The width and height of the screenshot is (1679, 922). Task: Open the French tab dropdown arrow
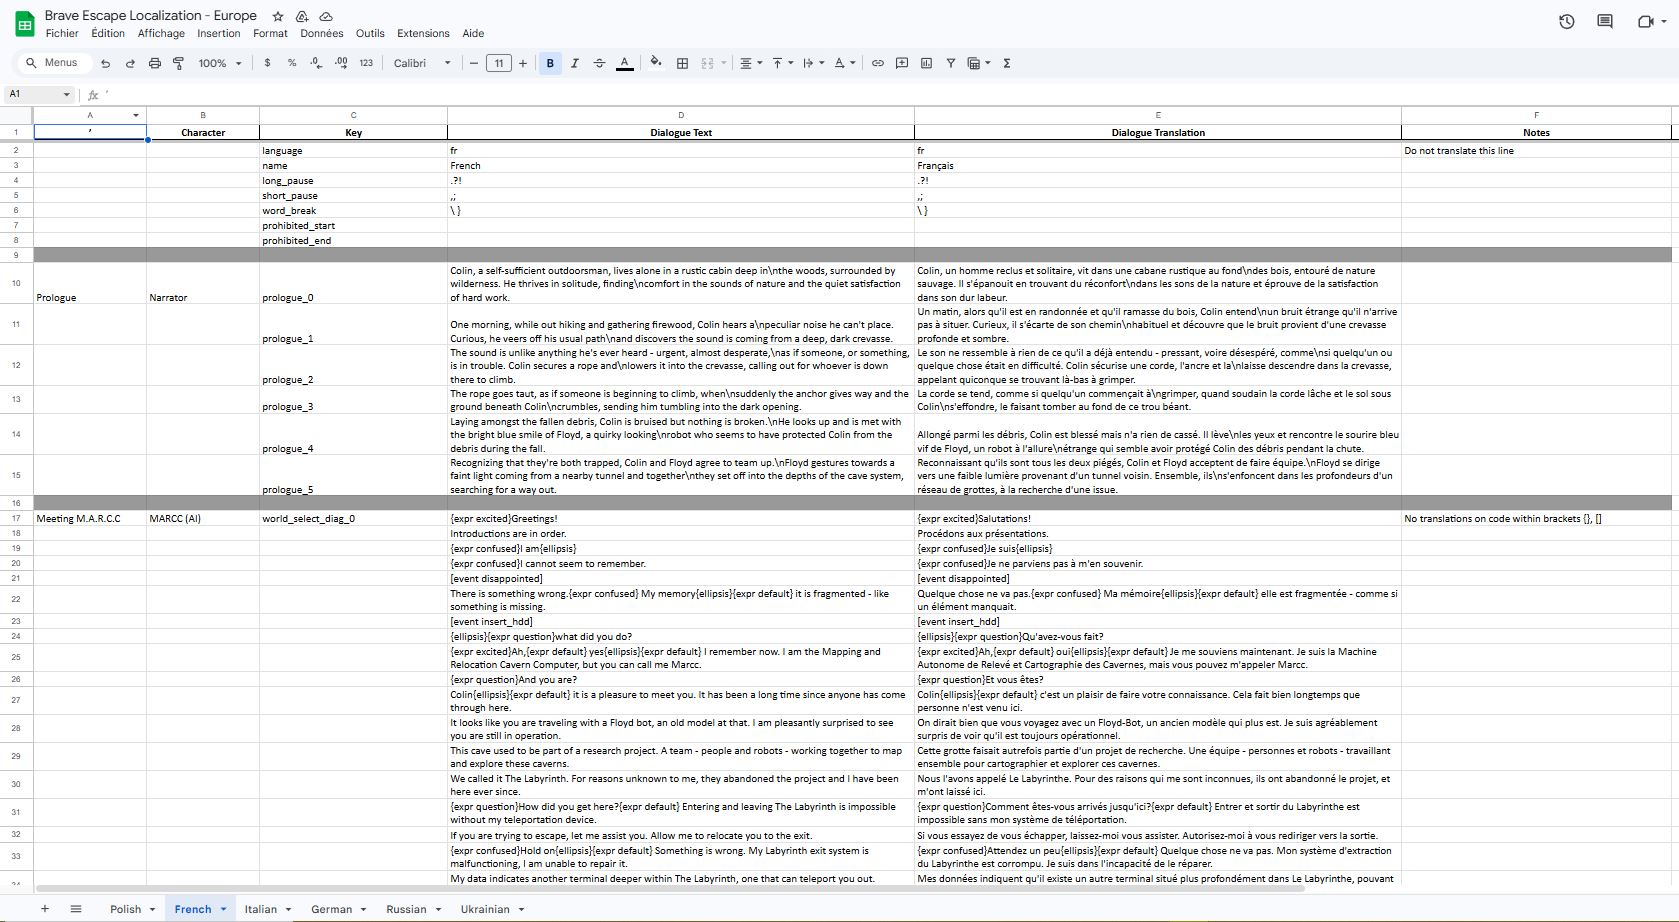[223, 909]
